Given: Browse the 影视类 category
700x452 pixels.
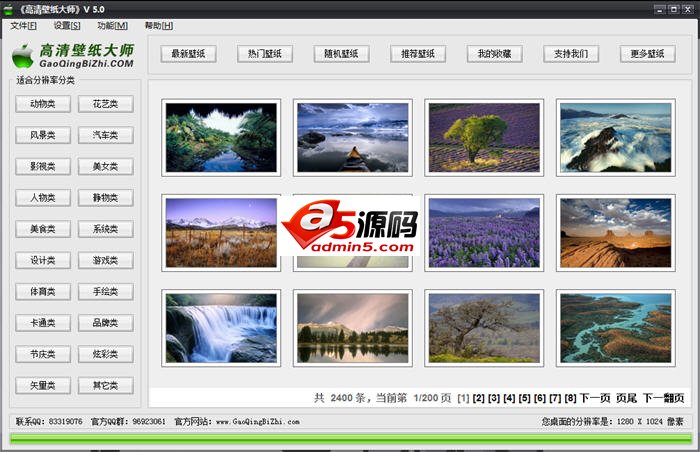Looking at the screenshot, I should [x=43, y=167].
